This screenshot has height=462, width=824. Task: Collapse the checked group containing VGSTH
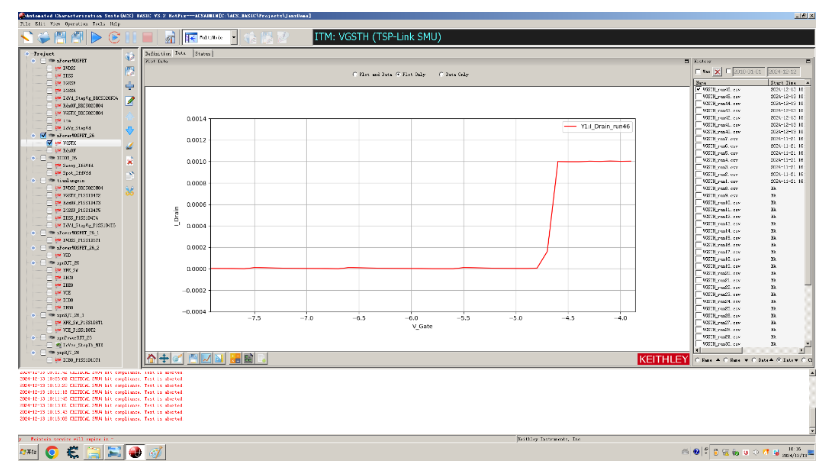click(34, 136)
